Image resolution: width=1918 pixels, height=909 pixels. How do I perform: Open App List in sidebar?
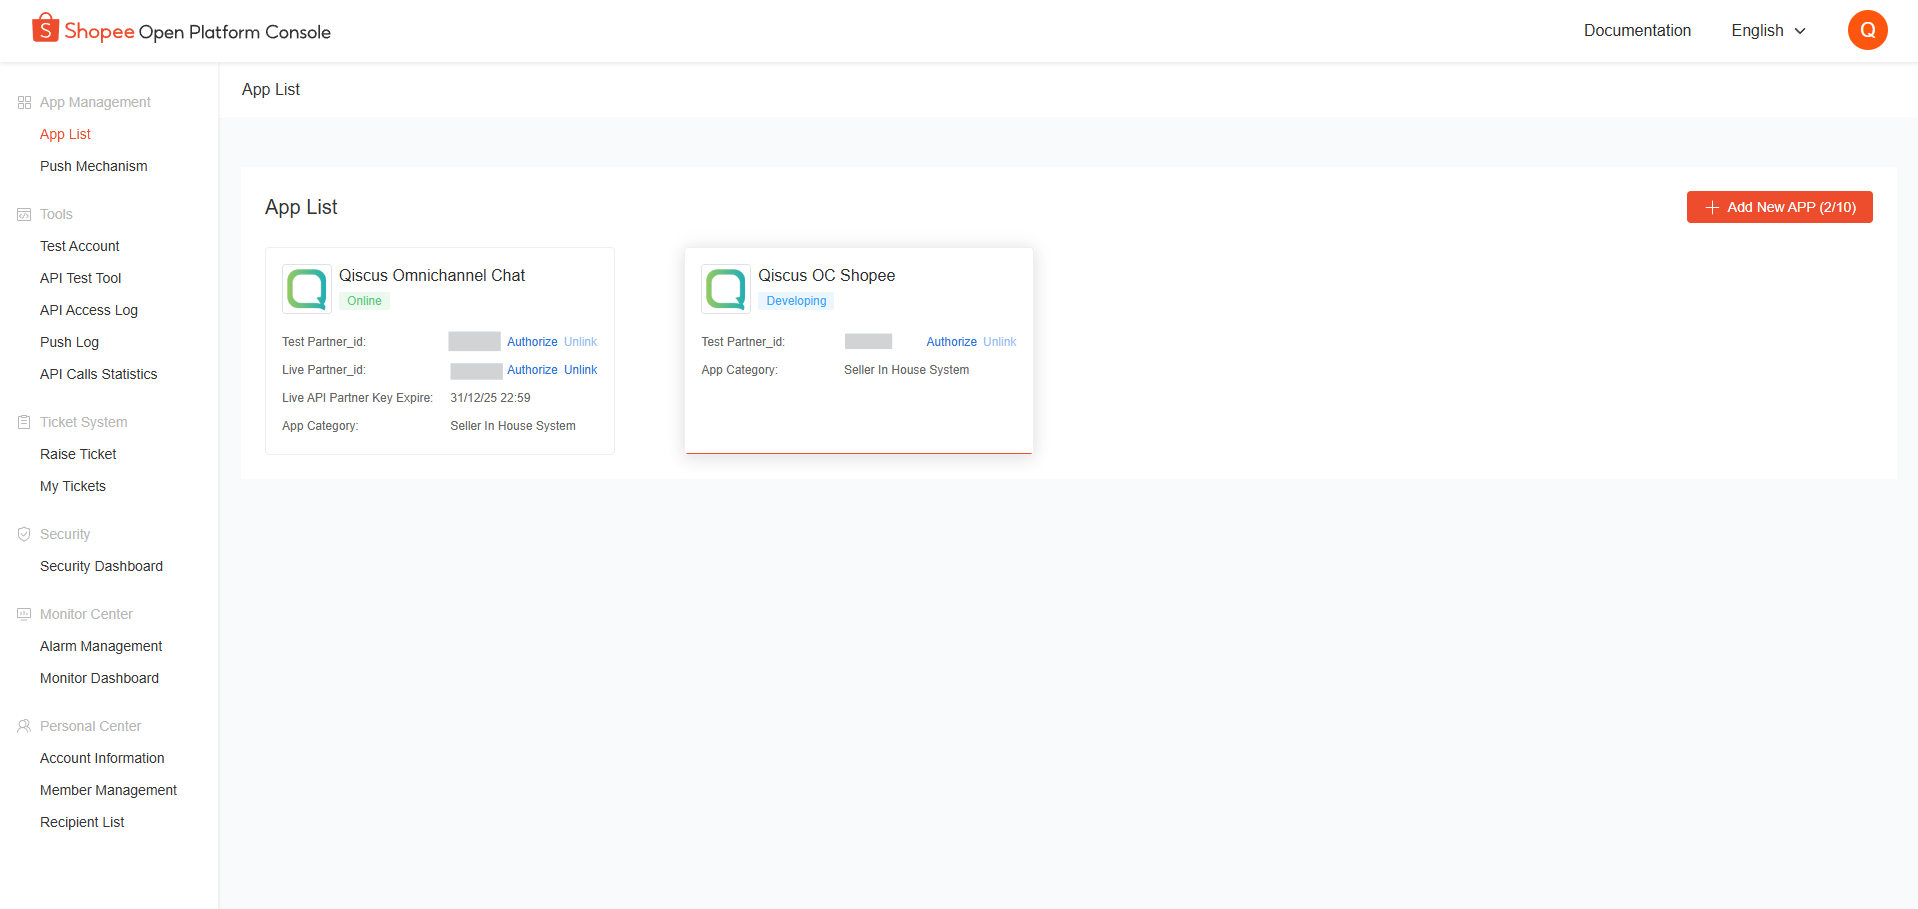pos(65,135)
